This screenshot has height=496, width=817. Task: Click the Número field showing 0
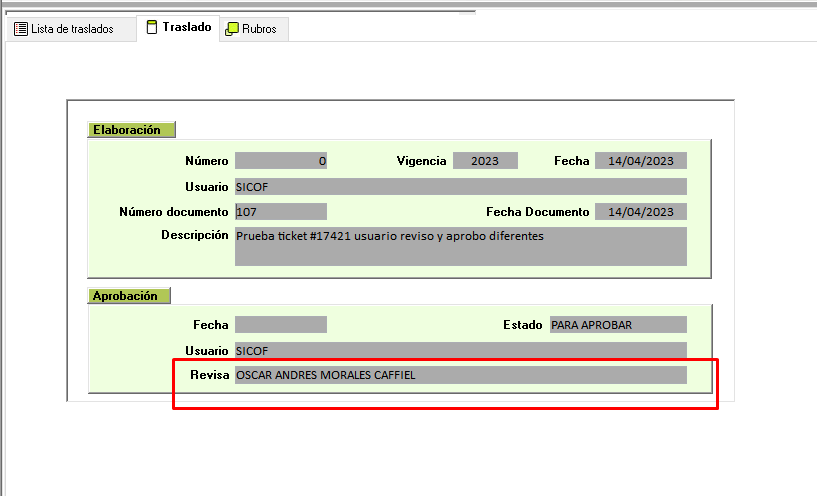[280, 161]
